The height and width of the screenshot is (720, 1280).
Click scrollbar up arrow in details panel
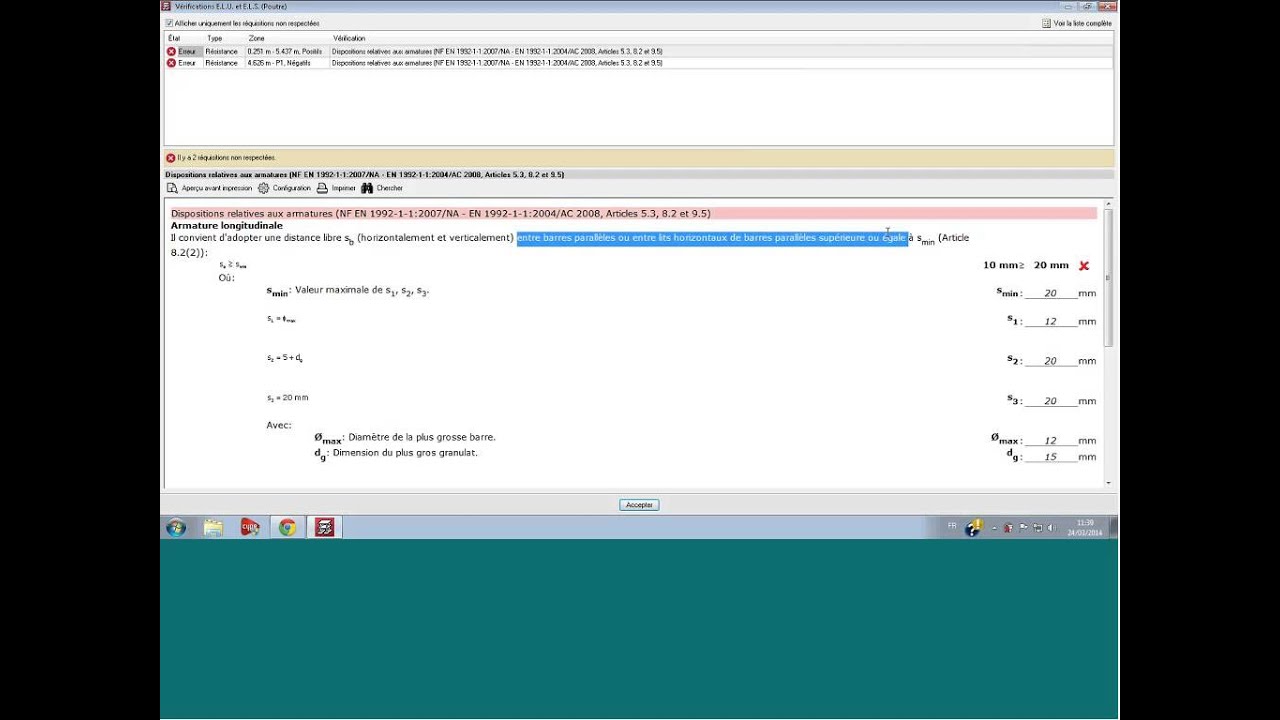point(1108,205)
